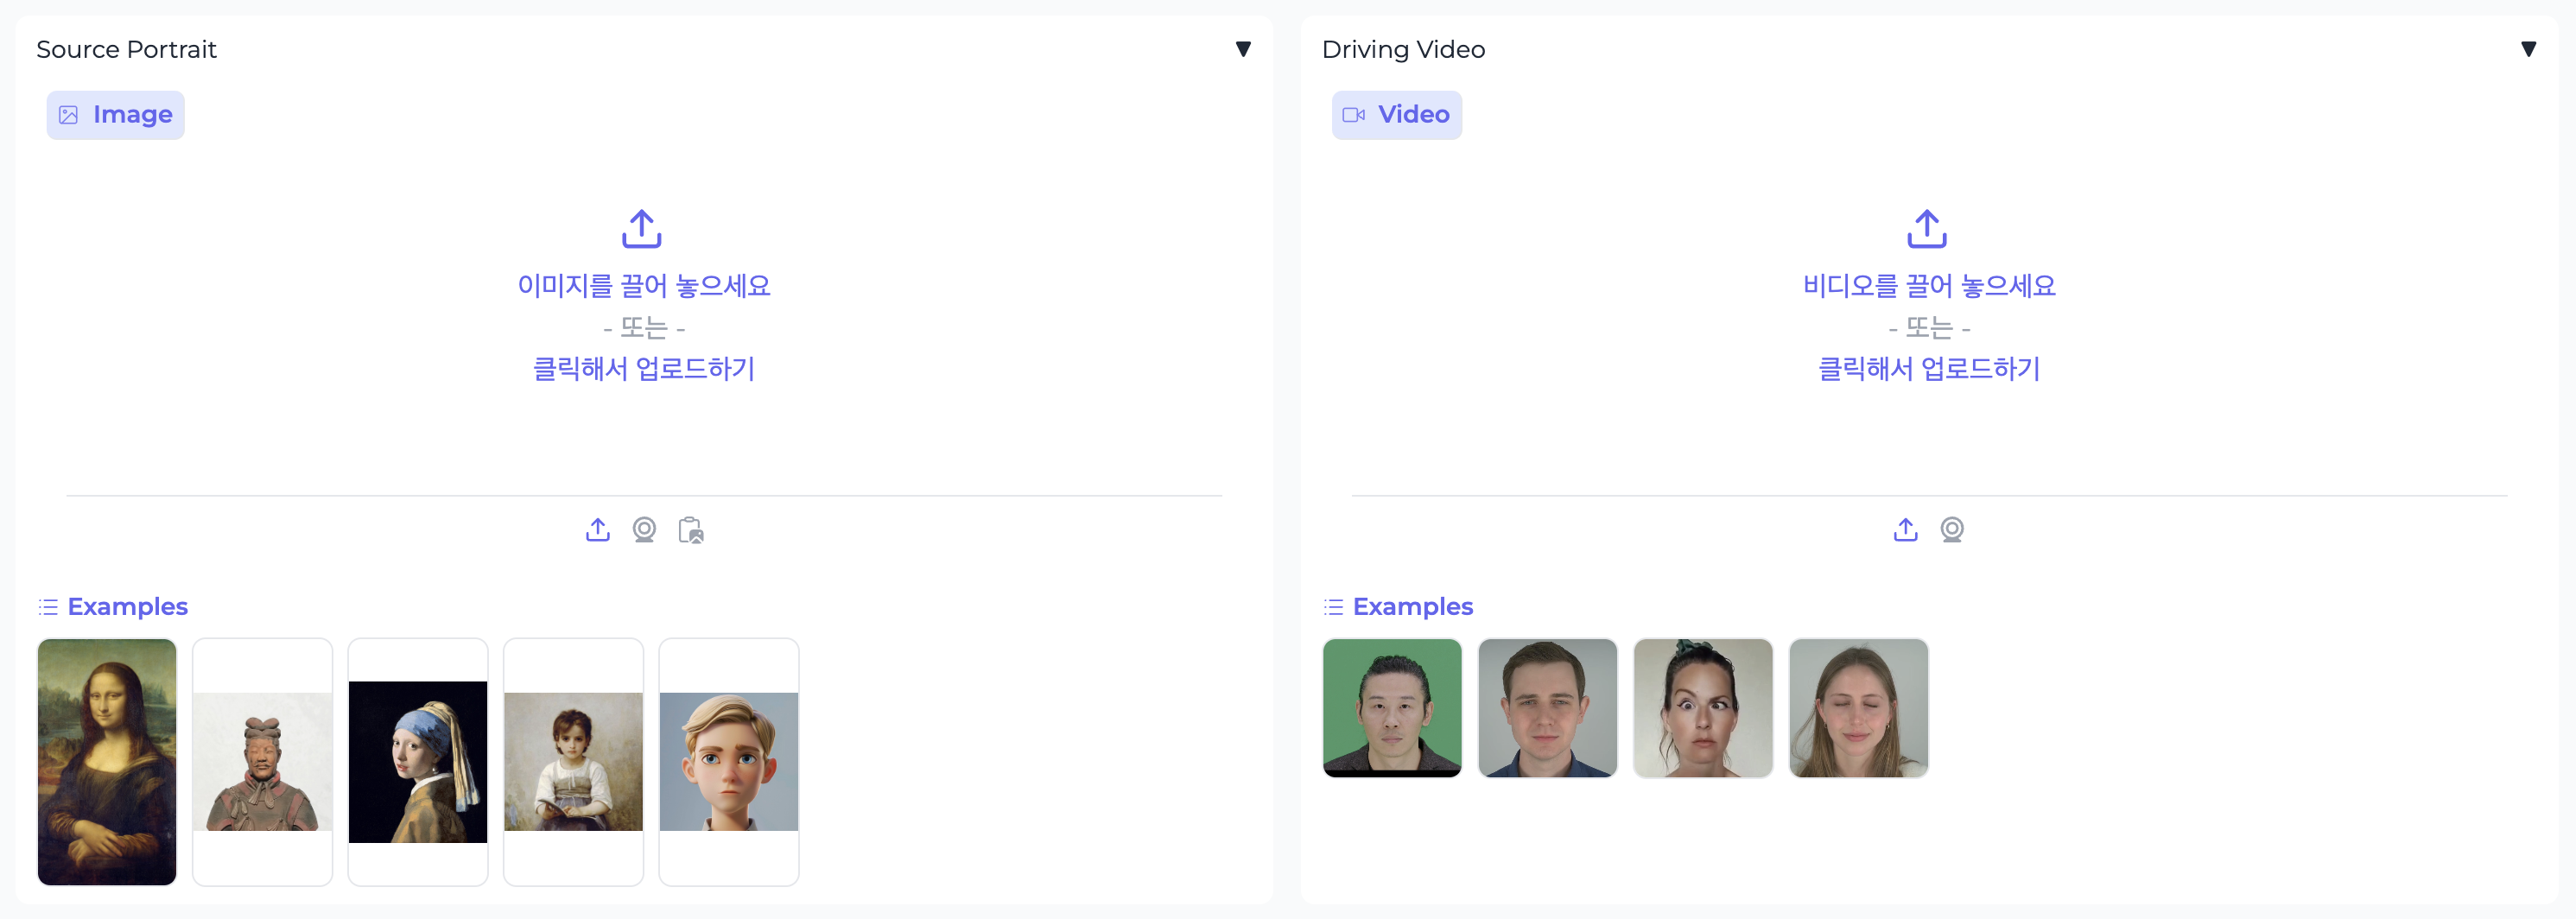2576x919 pixels.
Task: Collapse the Source Portrait panel
Action: click(x=1243, y=49)
